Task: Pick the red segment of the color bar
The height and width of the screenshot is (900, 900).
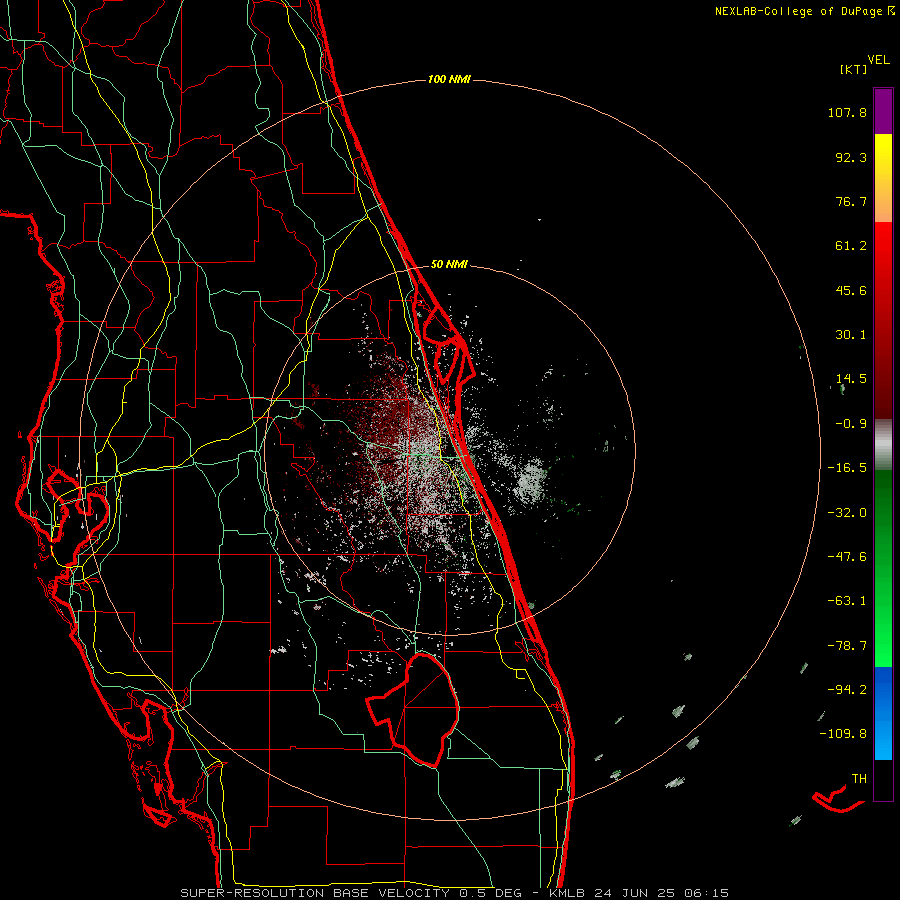Action: point(883,320)
